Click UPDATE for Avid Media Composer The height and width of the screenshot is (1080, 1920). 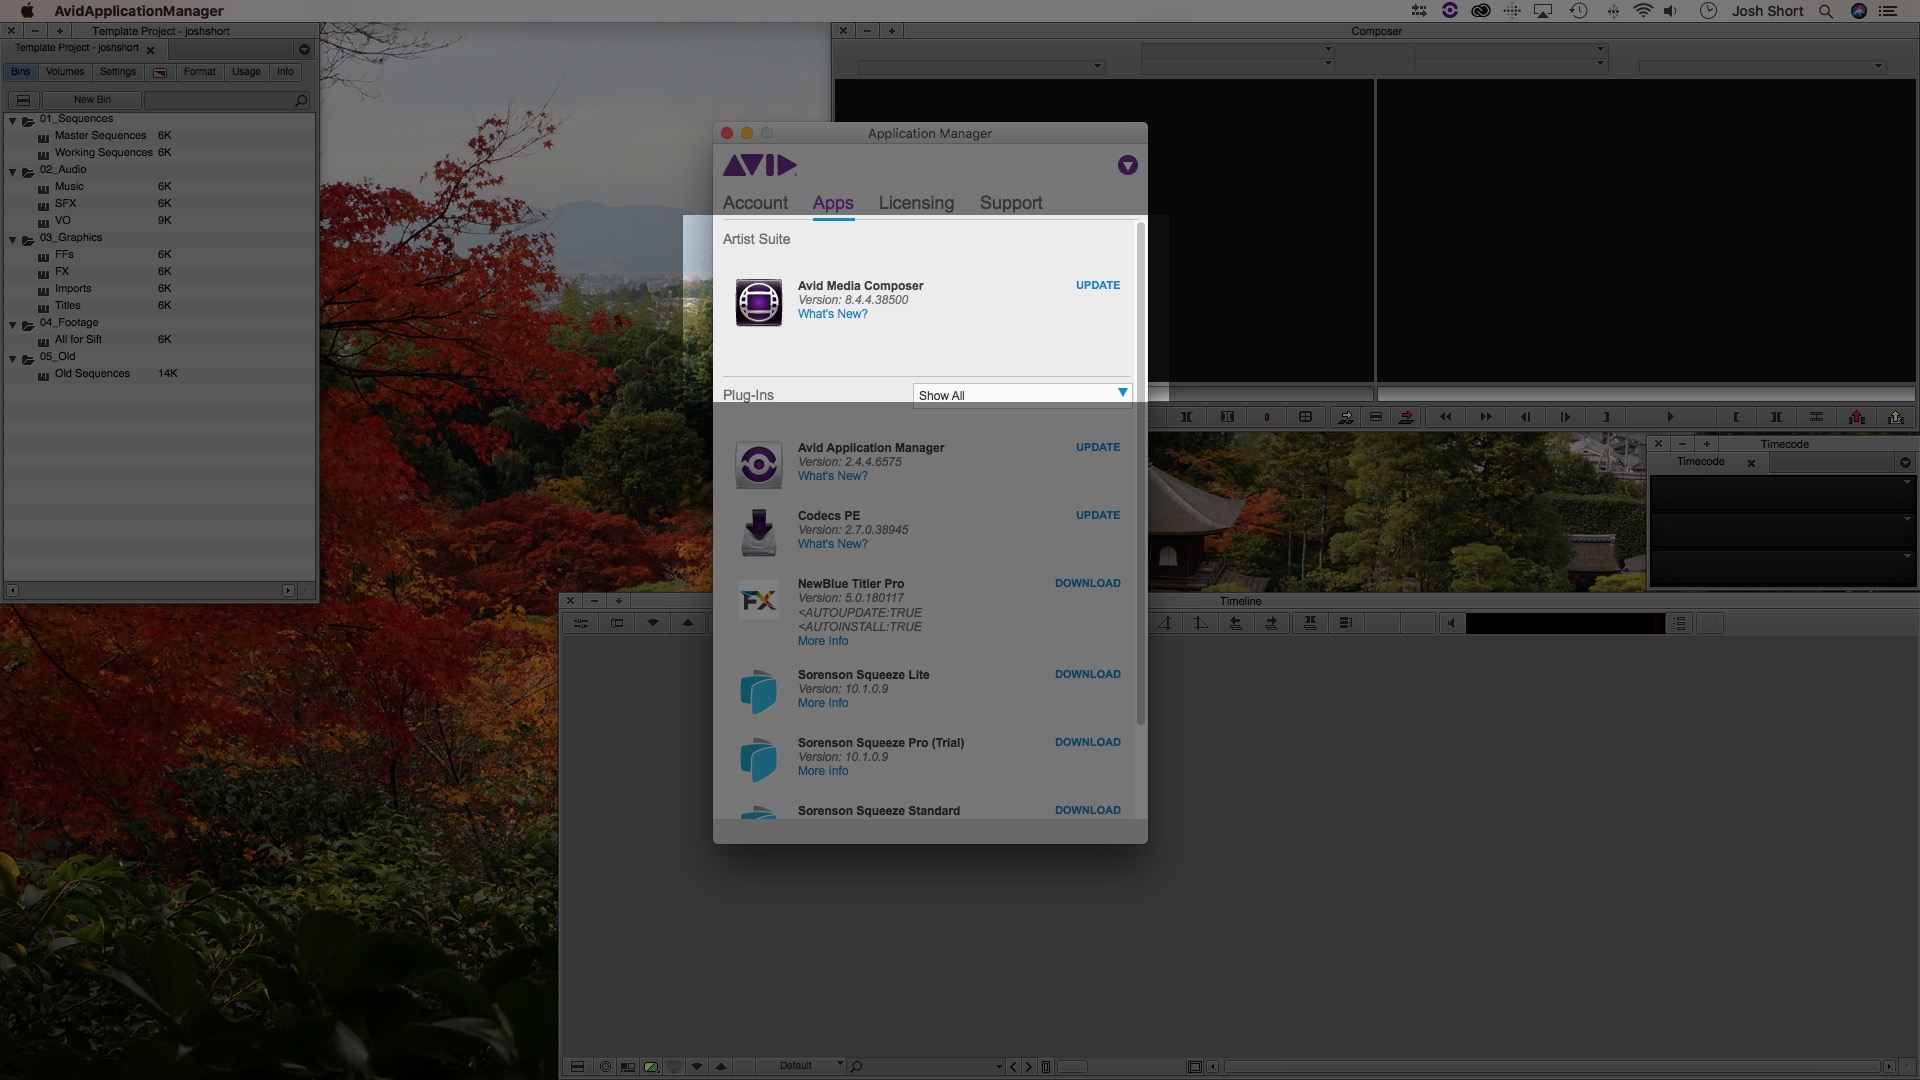(x=1097, y=285)
